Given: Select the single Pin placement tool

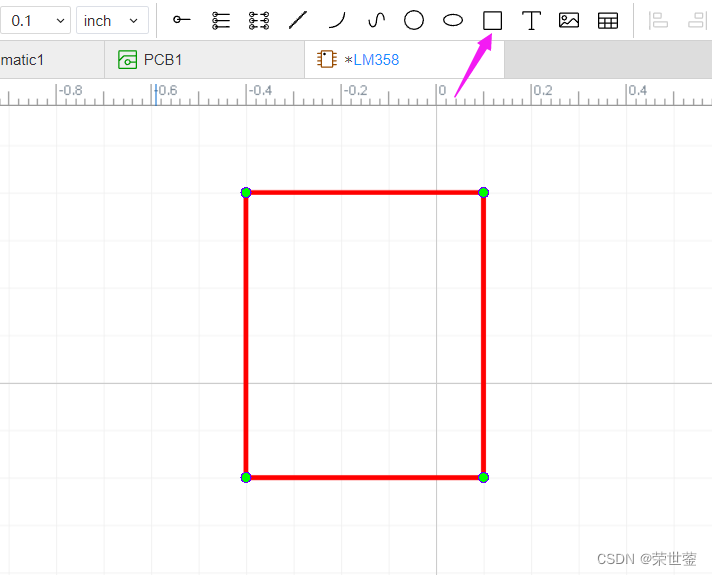Looking at the screenshot, I should coord(182,20).
